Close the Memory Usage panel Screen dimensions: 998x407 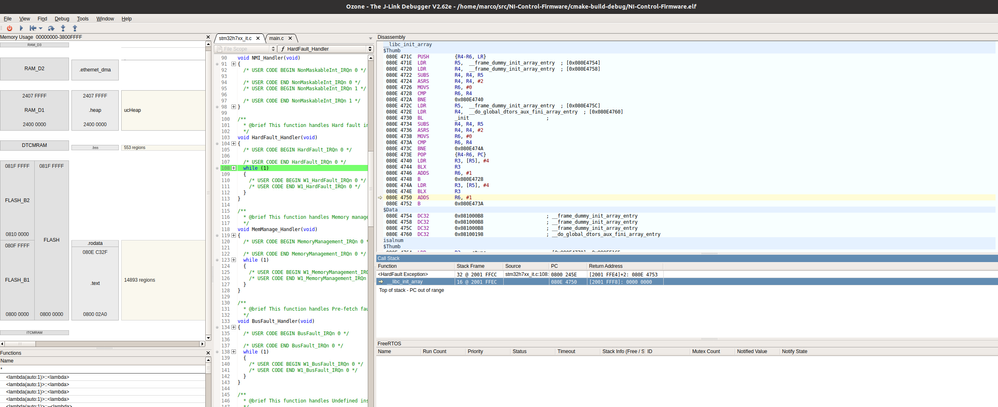point(207,37)
